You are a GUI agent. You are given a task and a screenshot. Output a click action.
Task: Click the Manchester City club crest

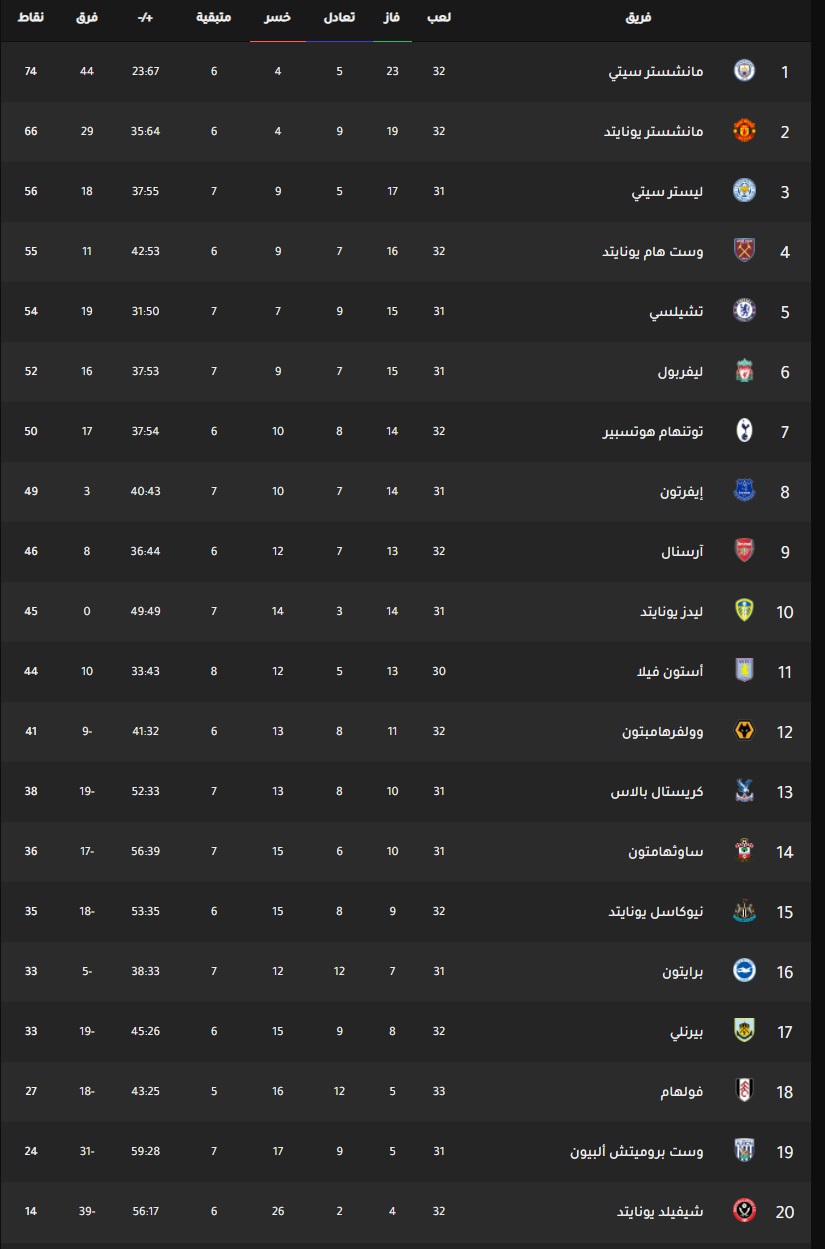coord(744,71)
